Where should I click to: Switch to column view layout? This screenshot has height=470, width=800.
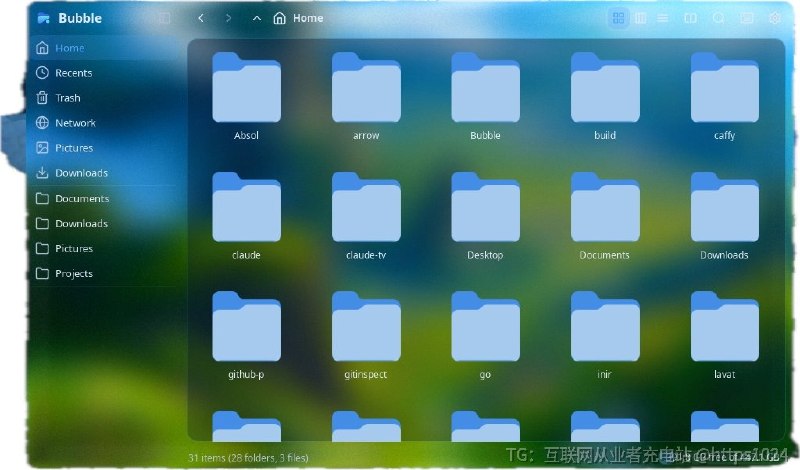[x=640, y=18]
